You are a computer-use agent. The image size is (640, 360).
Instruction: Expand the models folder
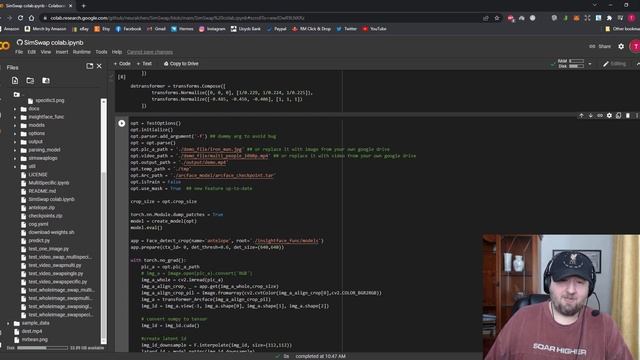tap(15, 125)
